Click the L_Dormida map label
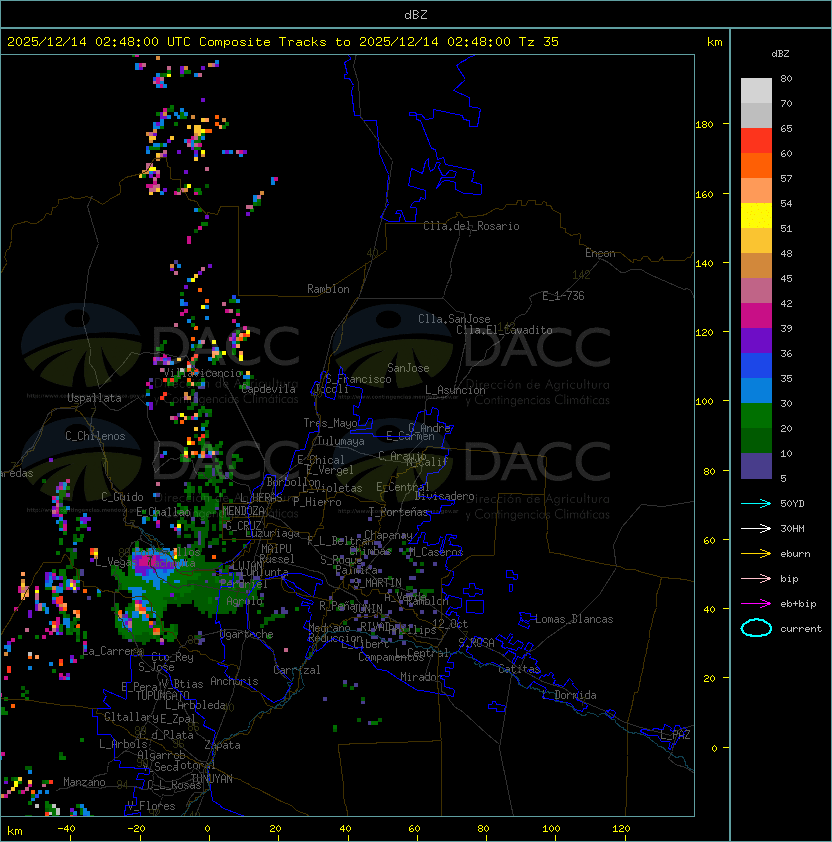 [569, 695]
